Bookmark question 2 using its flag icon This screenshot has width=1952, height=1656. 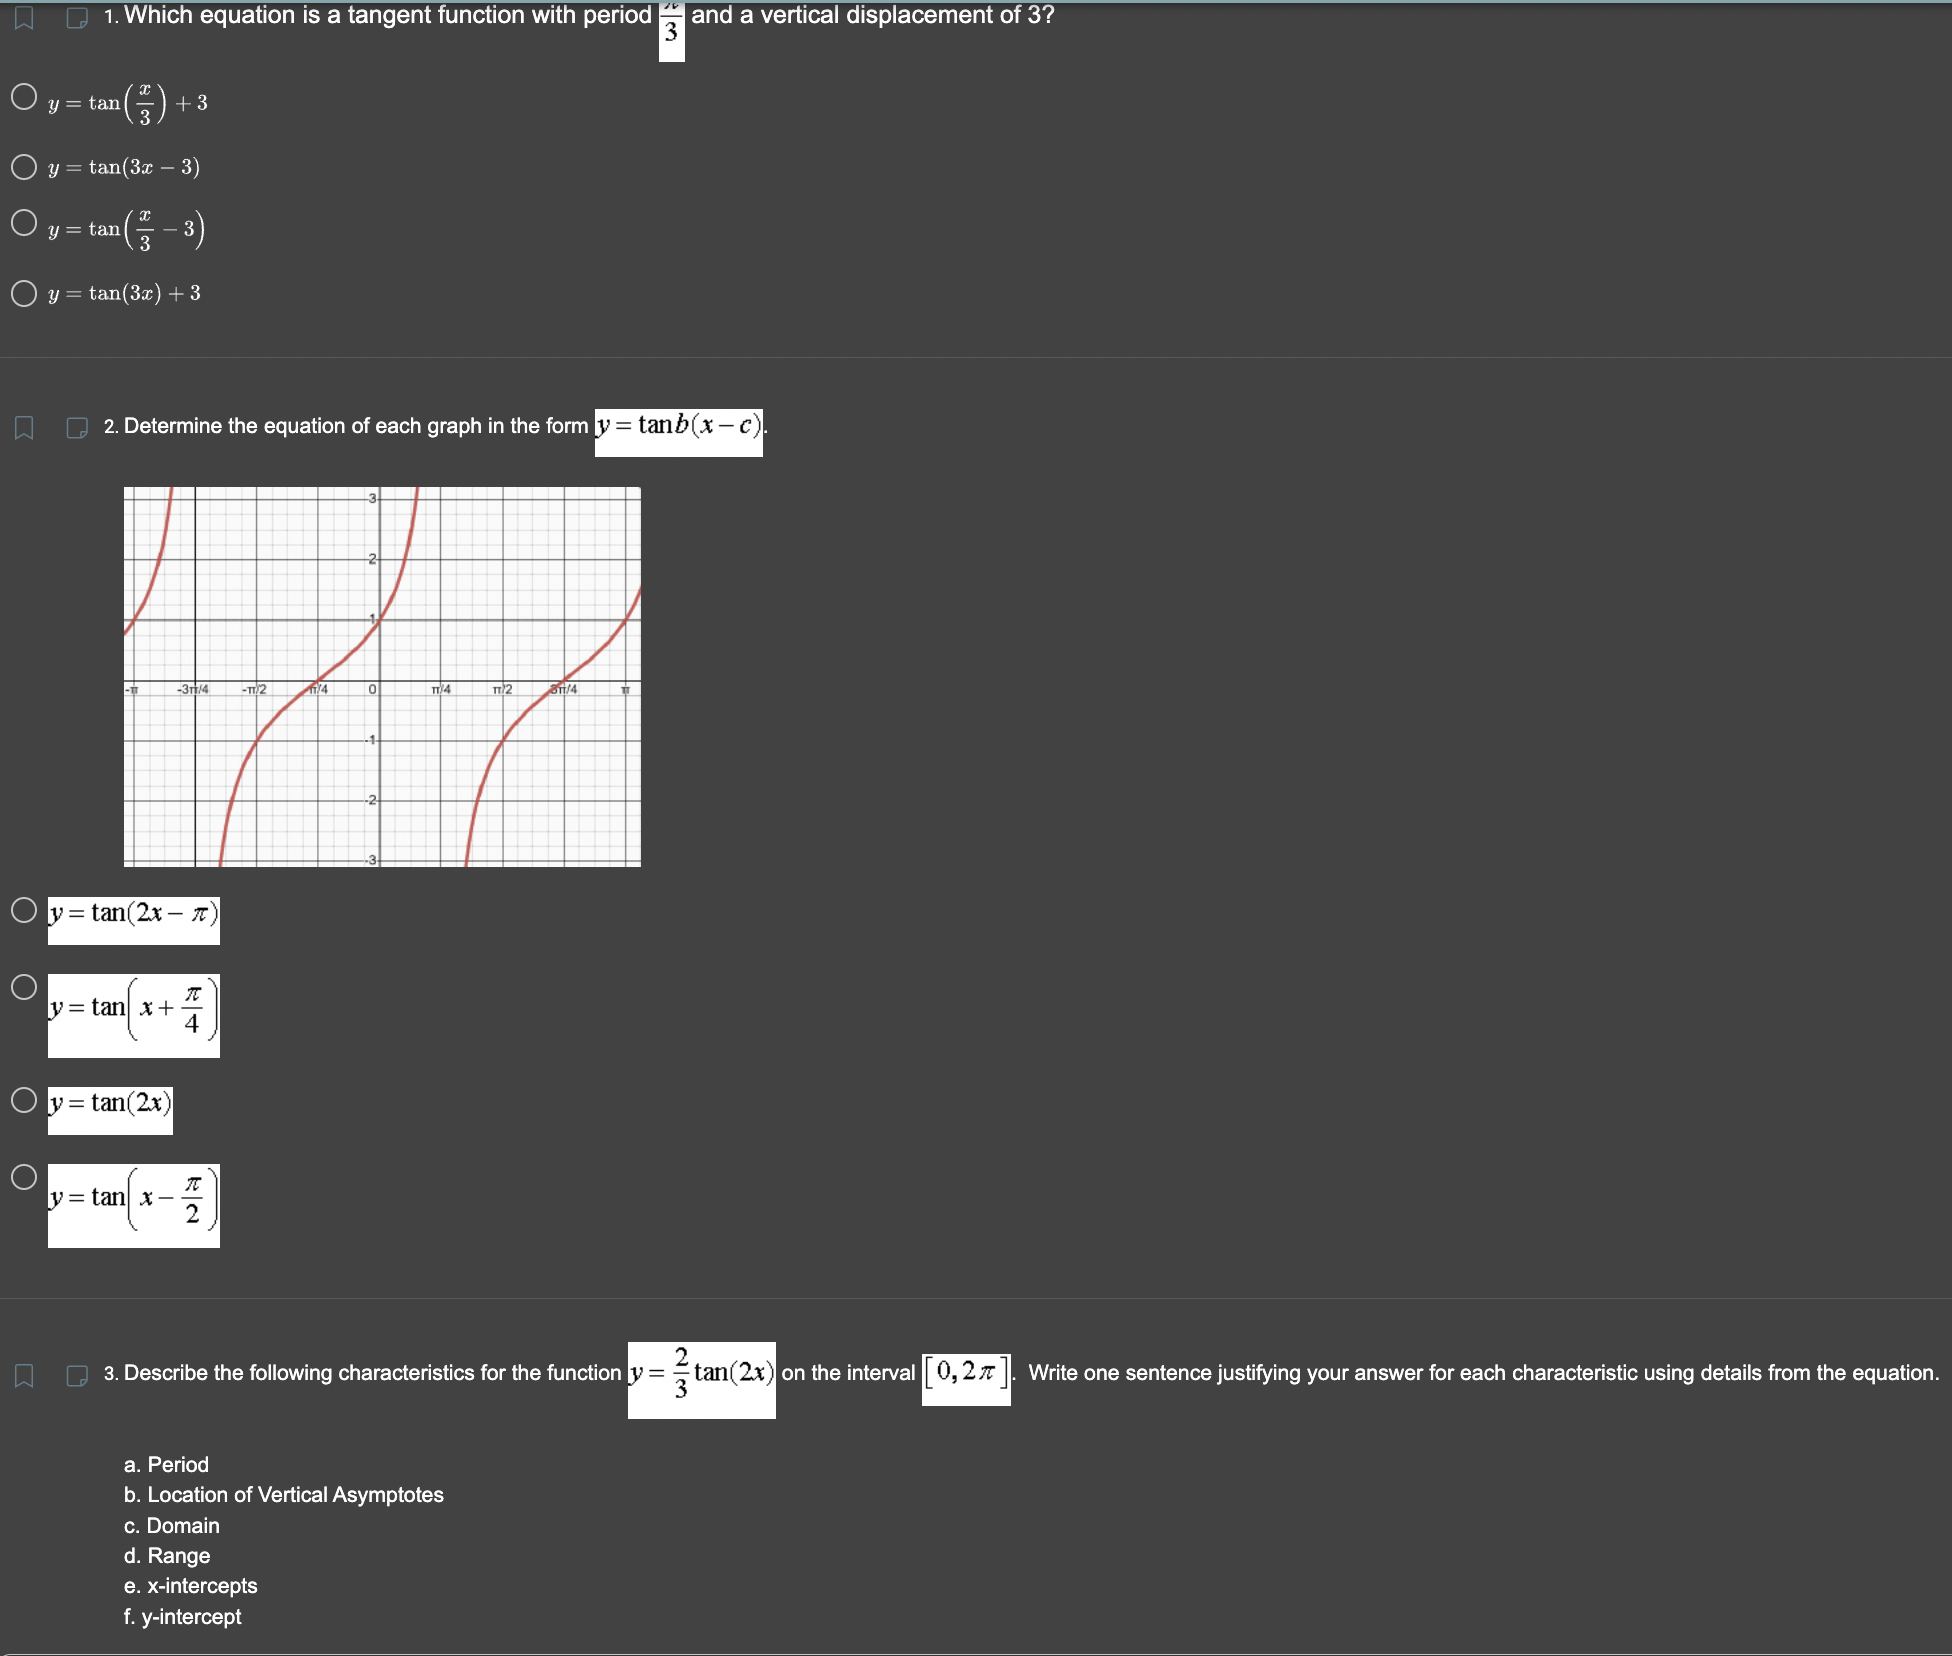(24, 428)
